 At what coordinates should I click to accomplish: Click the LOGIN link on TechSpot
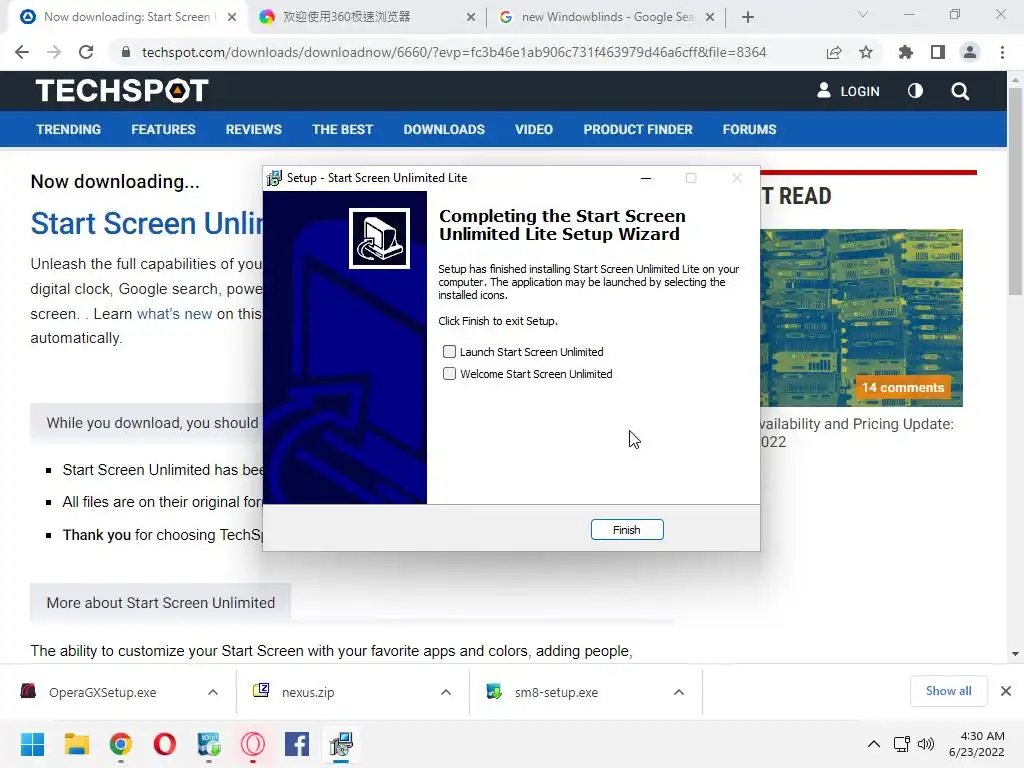coord(848,91)
